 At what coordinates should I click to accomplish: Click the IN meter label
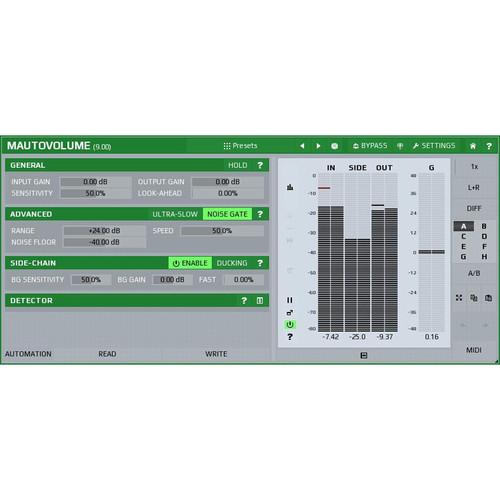[331, 168]
